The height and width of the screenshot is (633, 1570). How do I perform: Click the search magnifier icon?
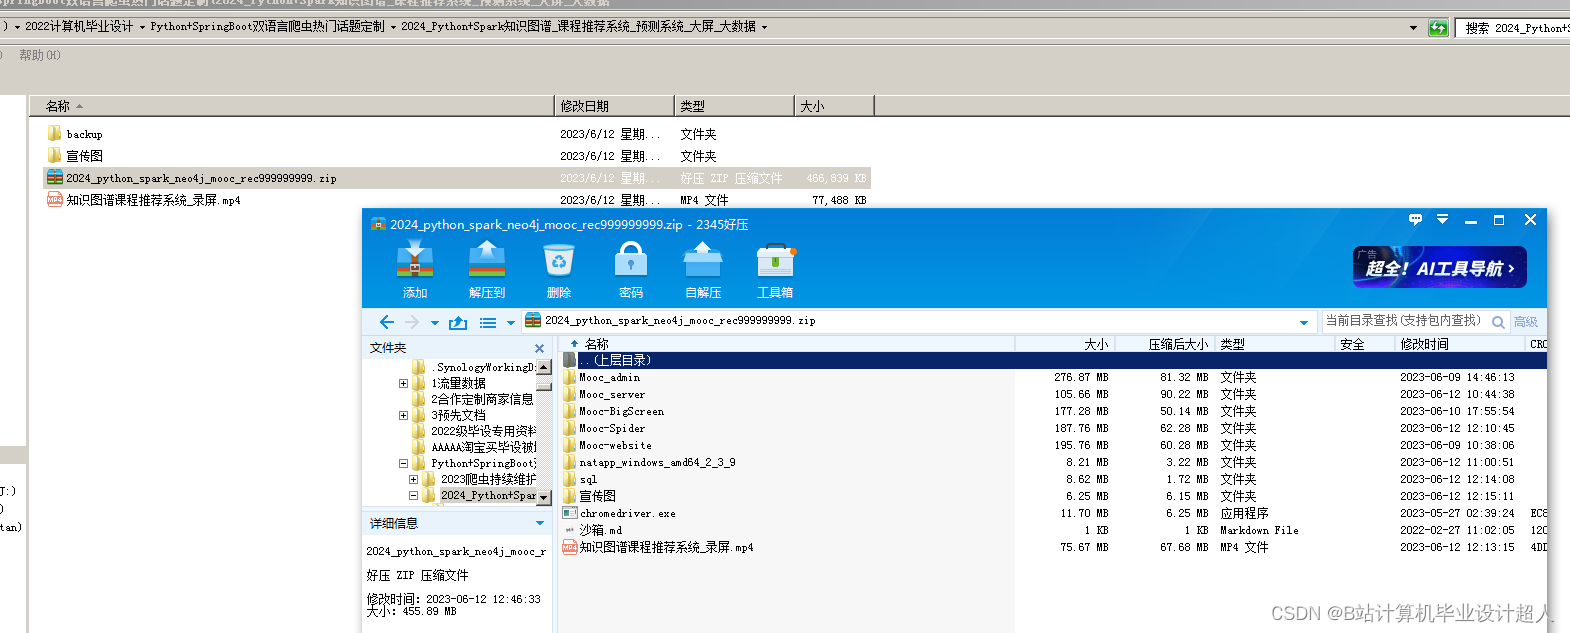1498,322
